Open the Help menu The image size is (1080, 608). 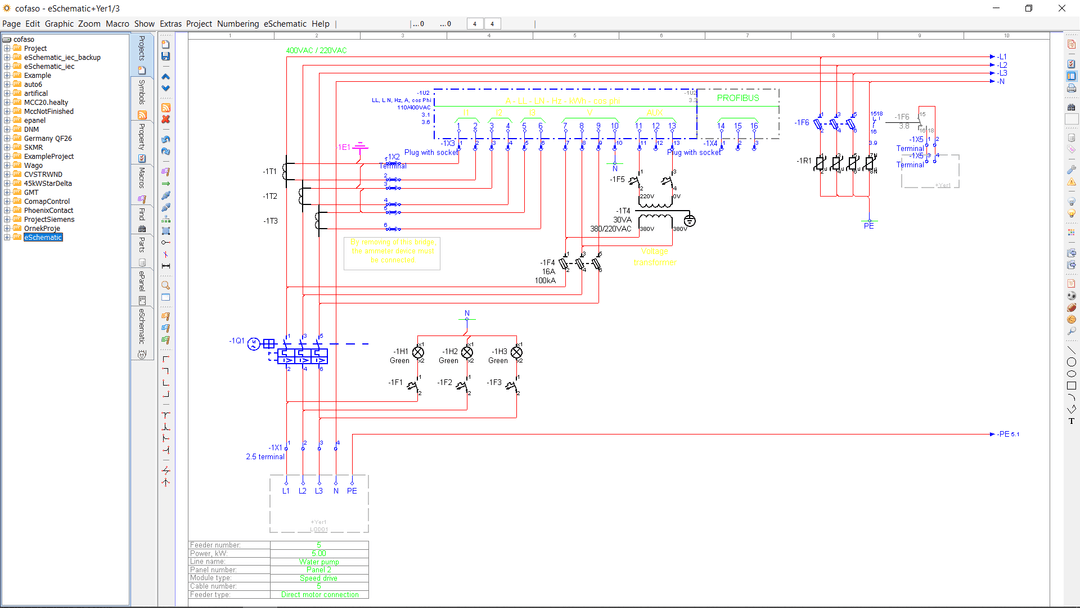point(320,23)
